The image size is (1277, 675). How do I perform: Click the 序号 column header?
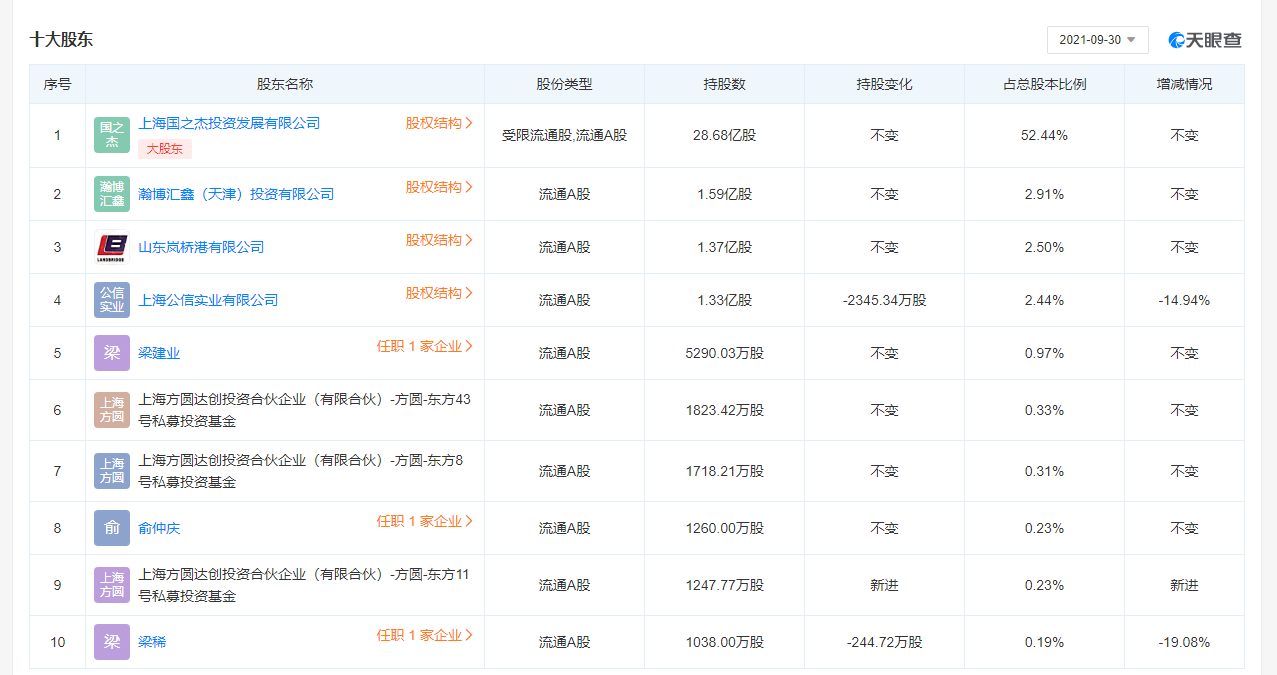57,85
